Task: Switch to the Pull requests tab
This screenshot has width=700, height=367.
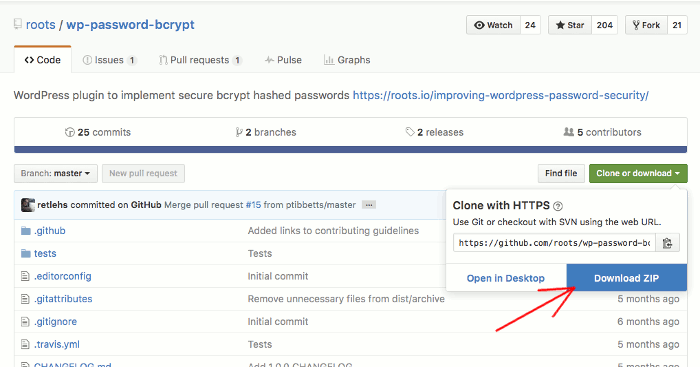Action: click(x=200, y=60)
